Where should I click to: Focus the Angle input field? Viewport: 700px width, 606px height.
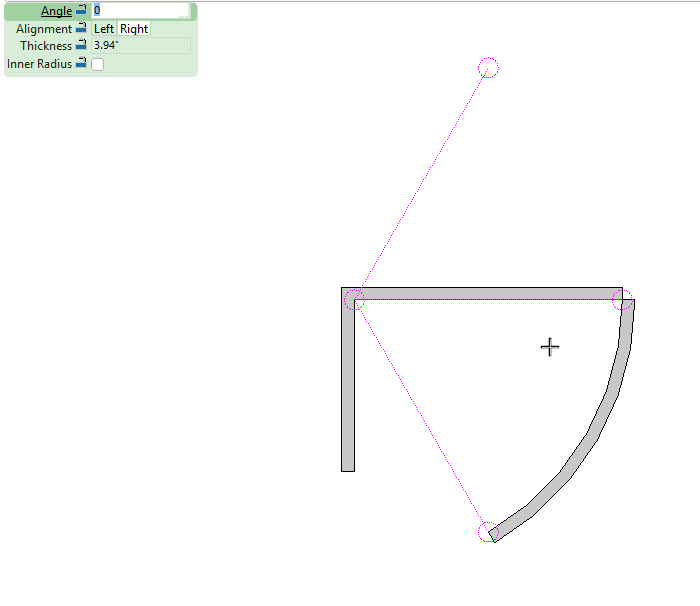(141, 10)
